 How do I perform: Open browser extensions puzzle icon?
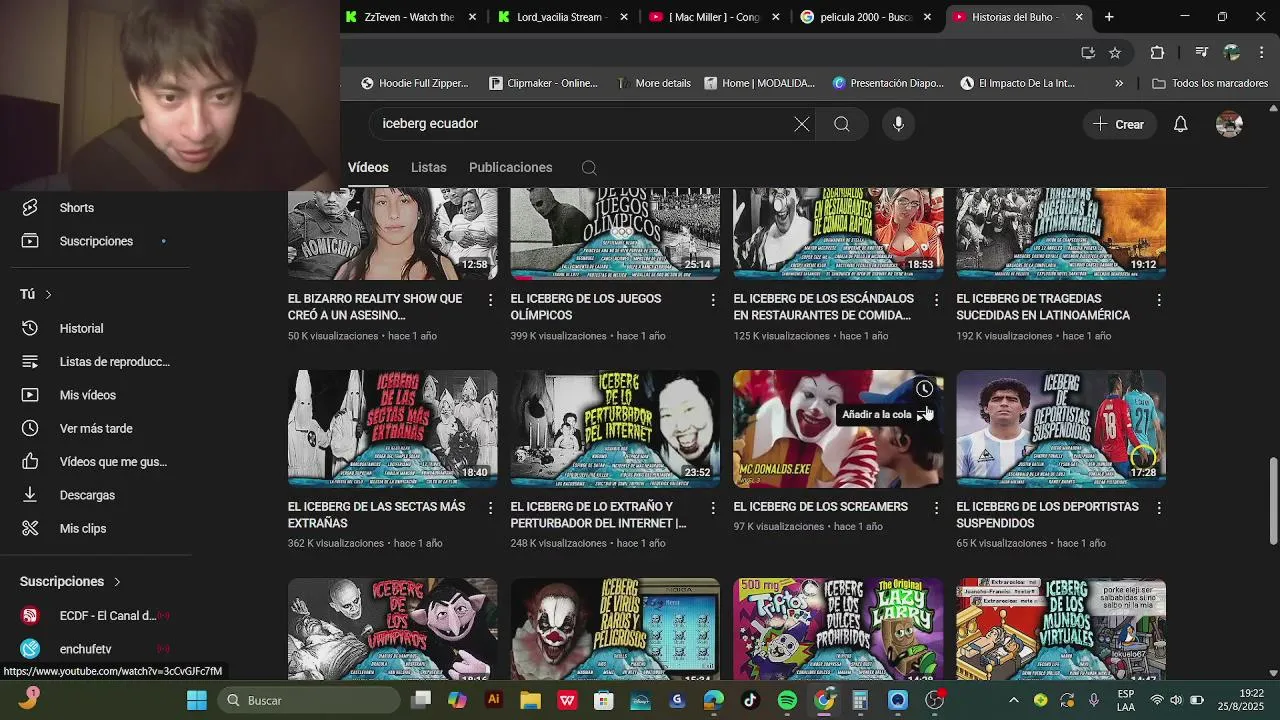click(x=1157, y=52)
